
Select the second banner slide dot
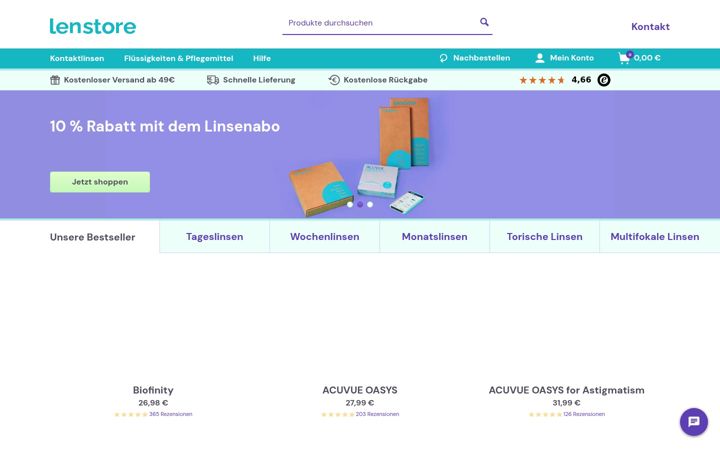(x=360, y=204)
